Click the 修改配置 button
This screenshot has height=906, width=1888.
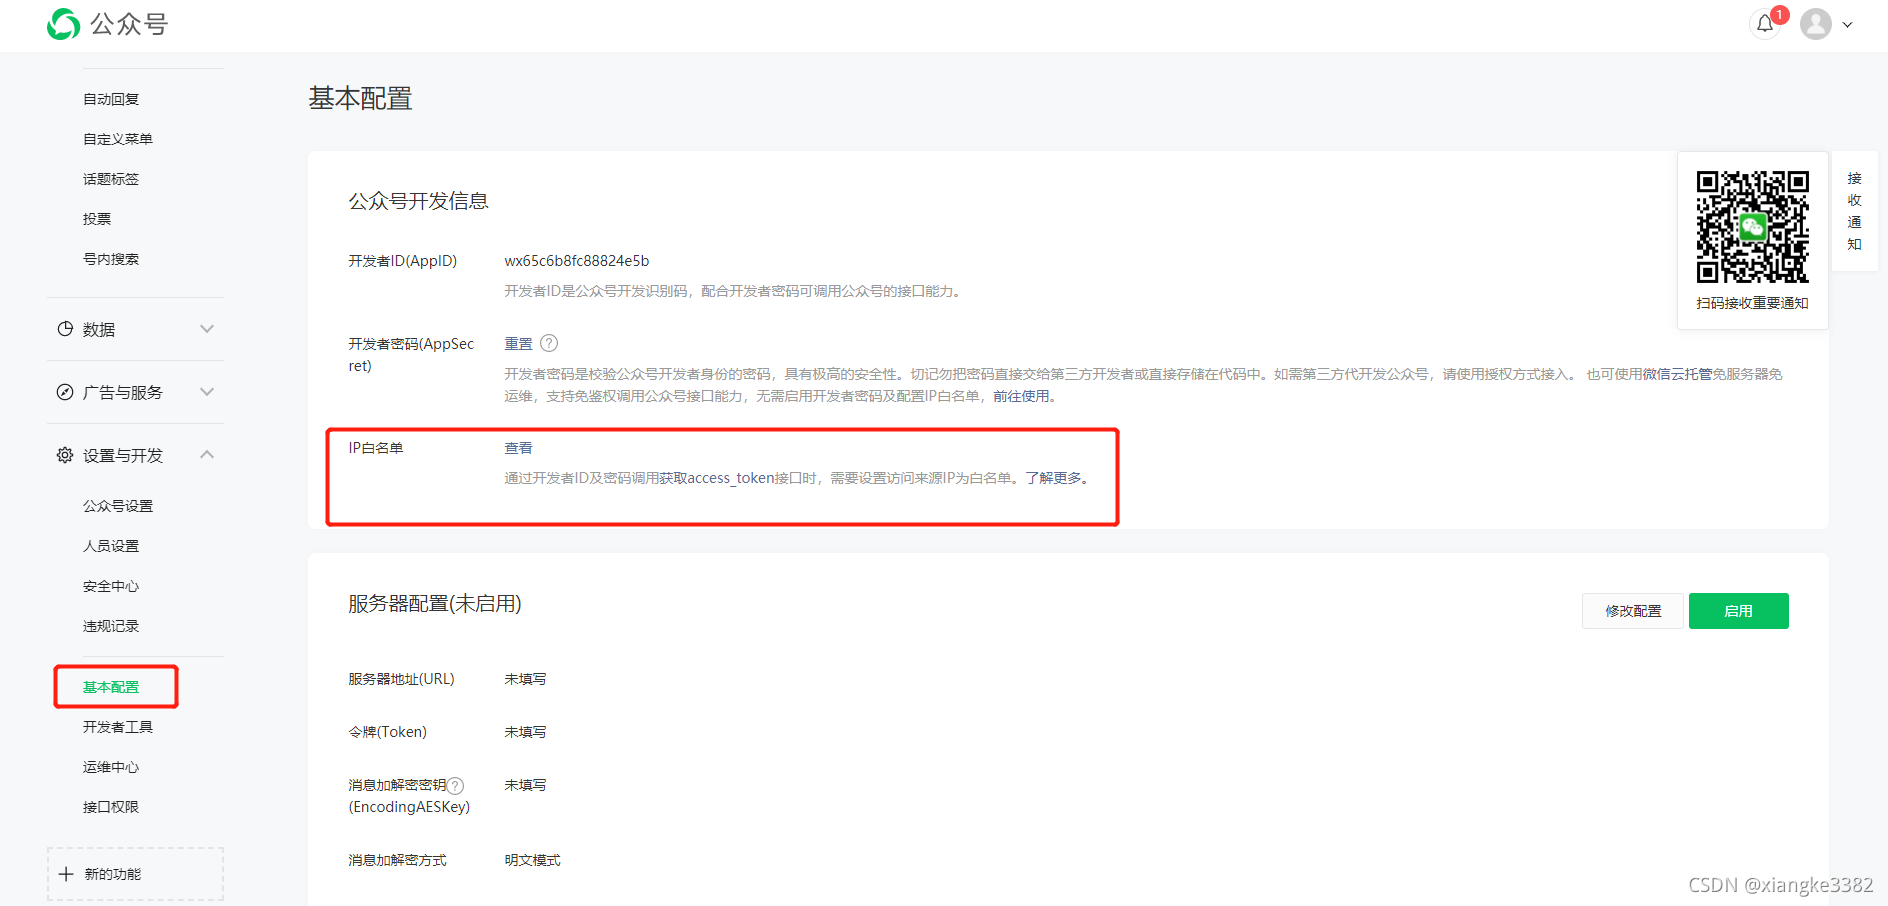tap(1633, 611)
